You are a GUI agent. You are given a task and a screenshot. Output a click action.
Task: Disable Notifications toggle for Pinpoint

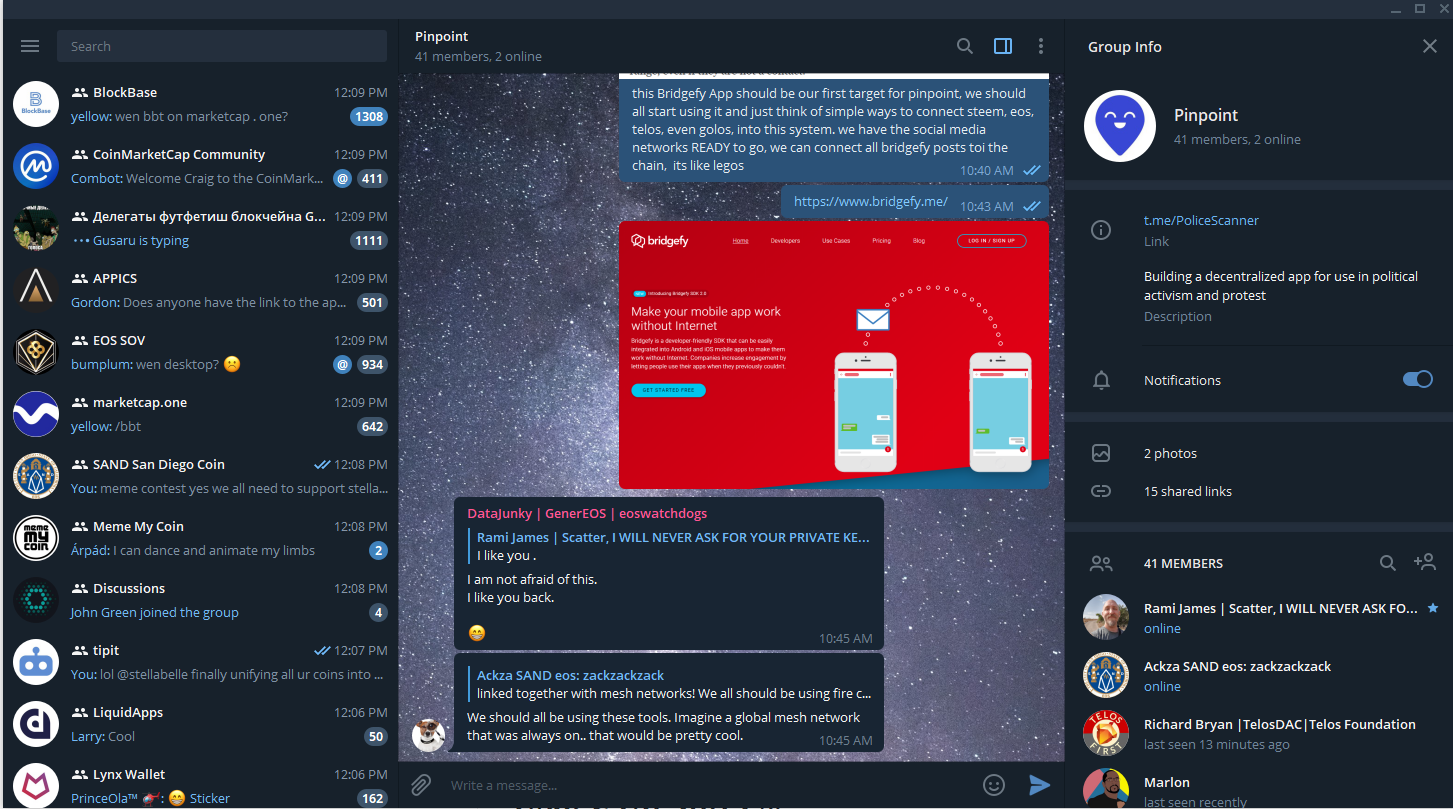point(1418,379)
